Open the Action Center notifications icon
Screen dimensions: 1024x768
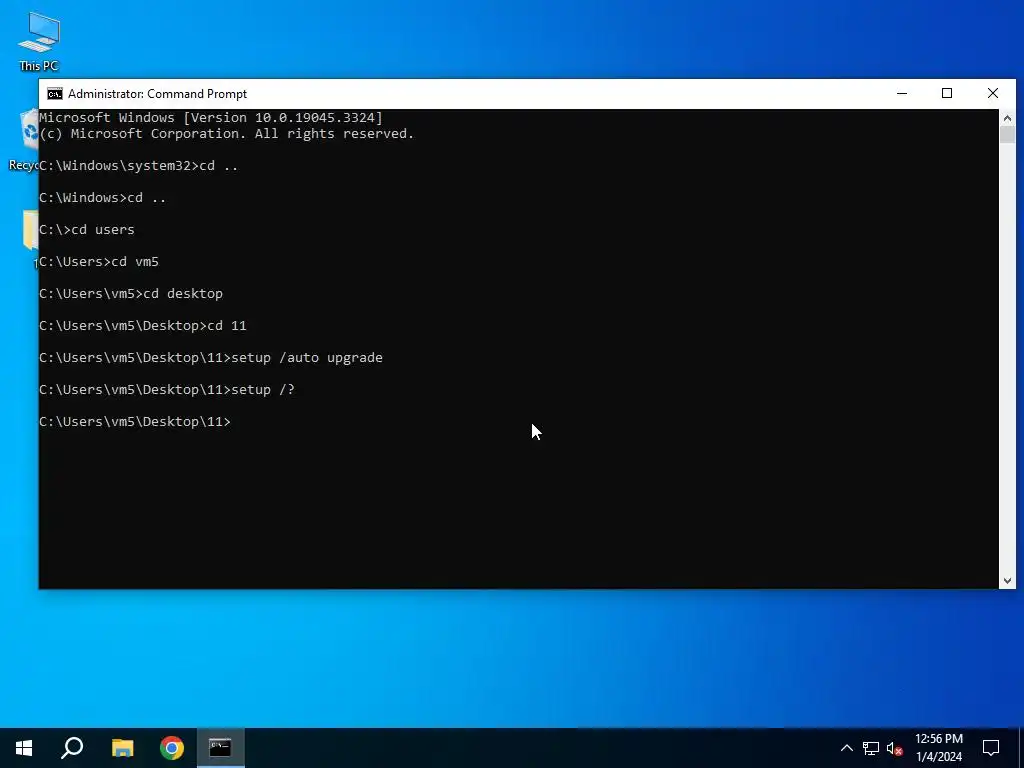[x=991, y=748]
